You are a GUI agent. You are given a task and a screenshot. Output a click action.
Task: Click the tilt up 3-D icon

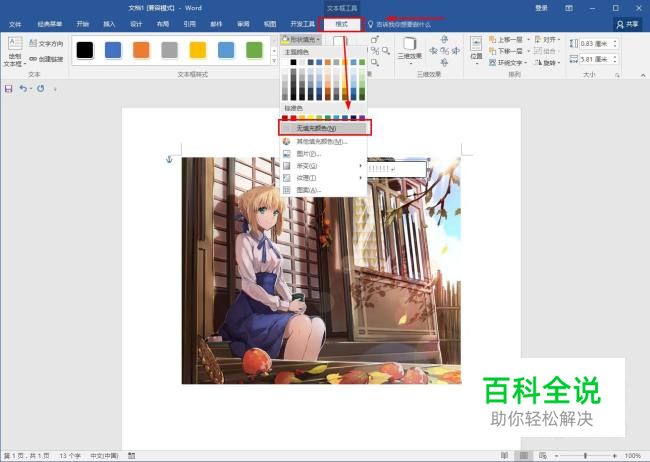pos(444,39)
